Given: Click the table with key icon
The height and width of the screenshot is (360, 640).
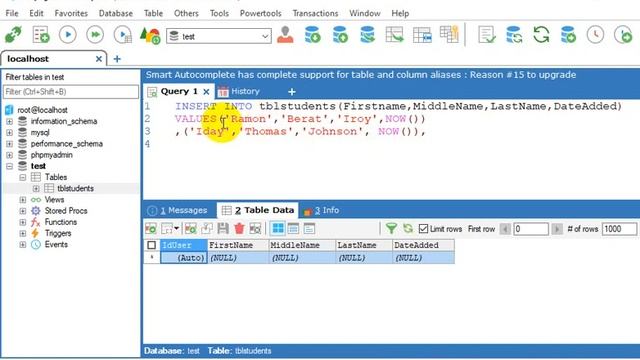Looking at the screenshot, I should (449, 35).
